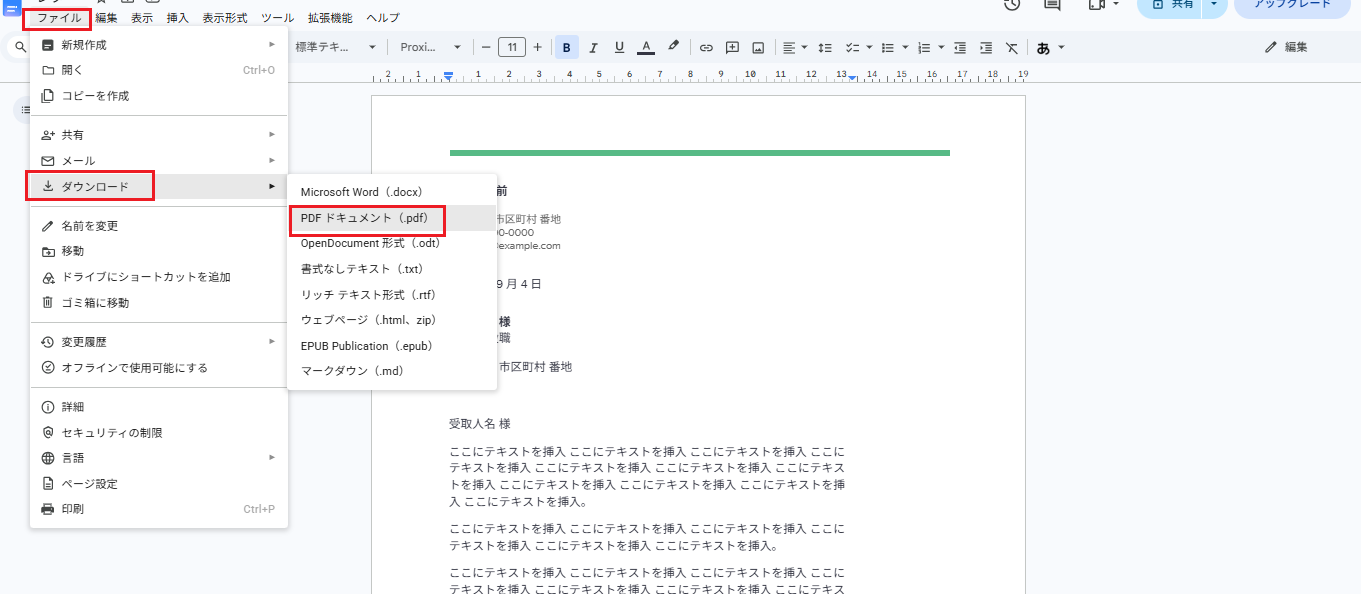Open the 編集 editing mode selector
This screenshot has height=594, width=1361.
point(1286,47)
